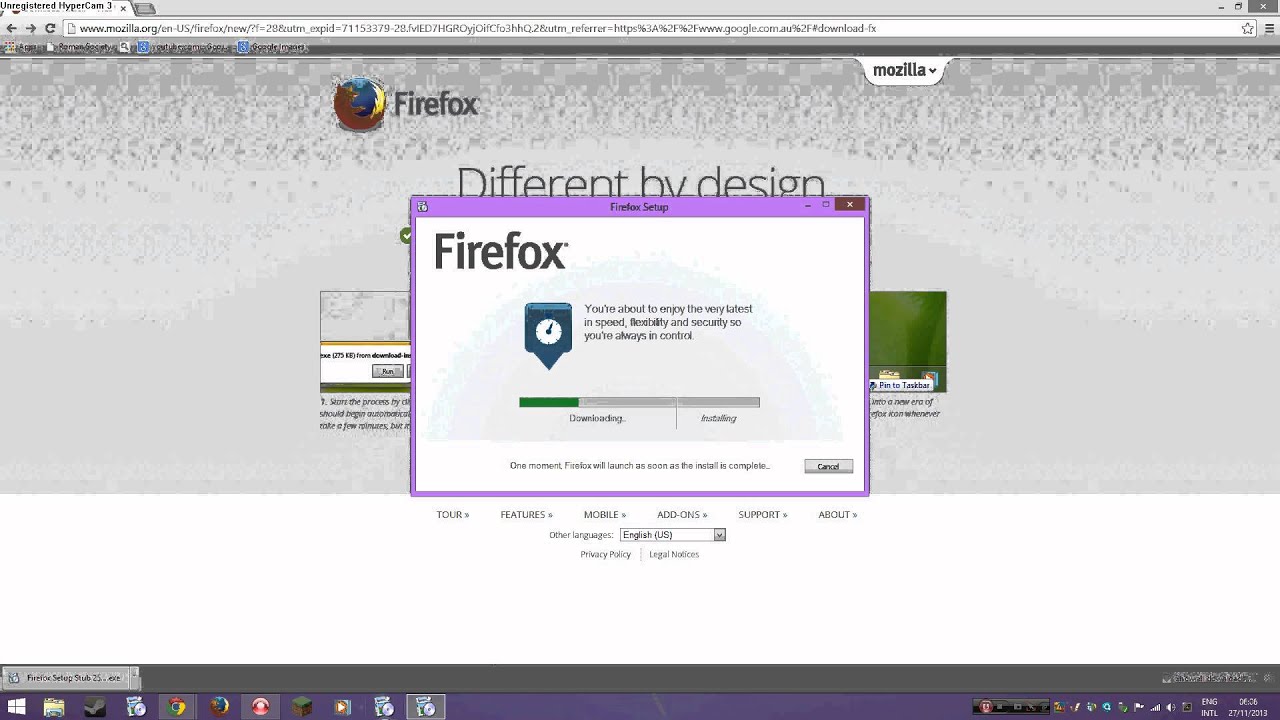Expand the mozilla tab dropdown

(x=904, y=70)
